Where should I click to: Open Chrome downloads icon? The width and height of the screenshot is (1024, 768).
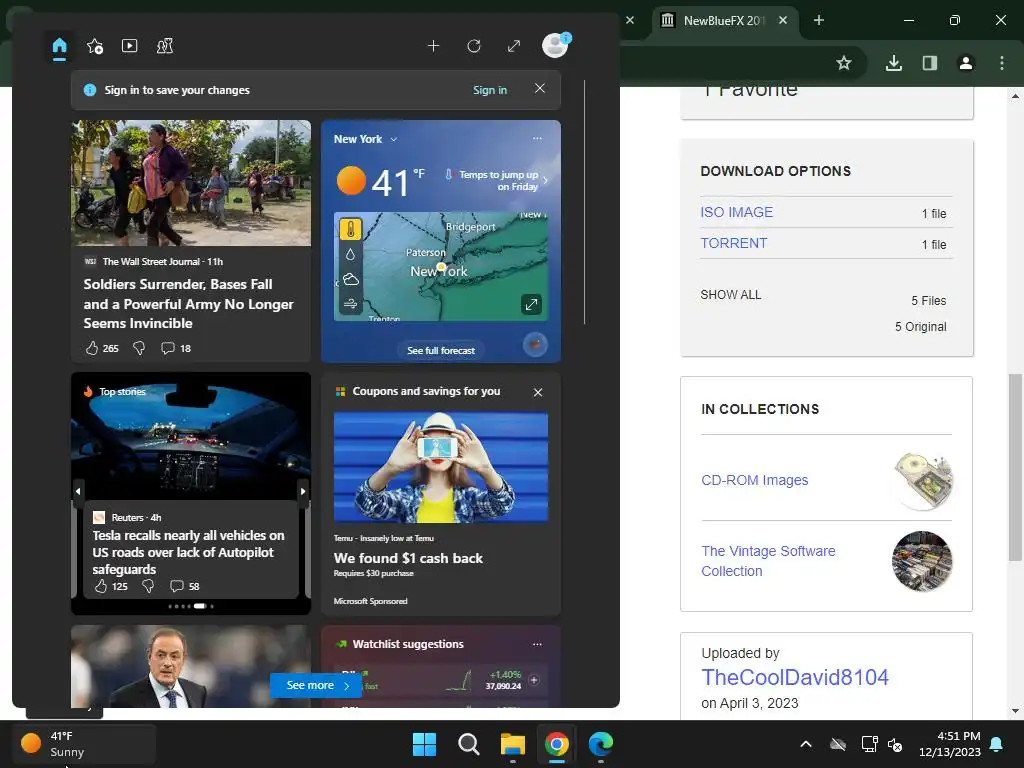tap(894, 63)
